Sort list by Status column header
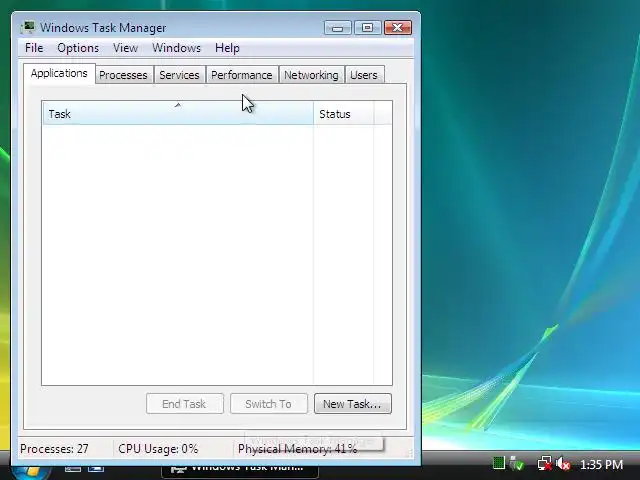Viewport: 640px width, 480px height. (x=343, y=113)
